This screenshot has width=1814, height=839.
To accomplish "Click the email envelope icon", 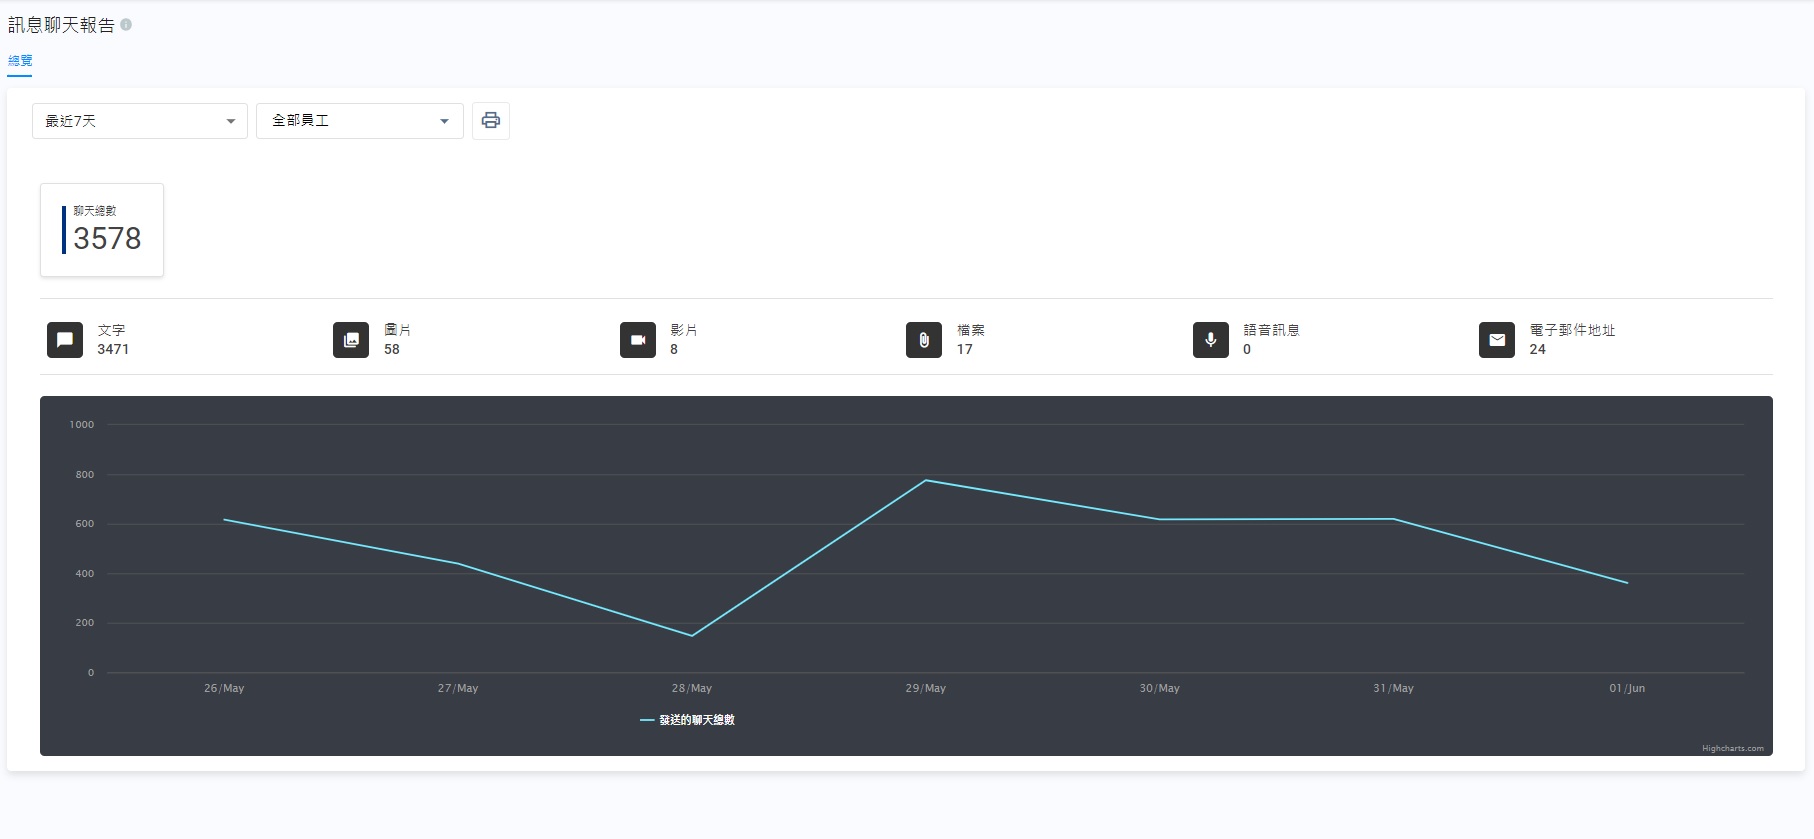I will (x=1497, y=340).
